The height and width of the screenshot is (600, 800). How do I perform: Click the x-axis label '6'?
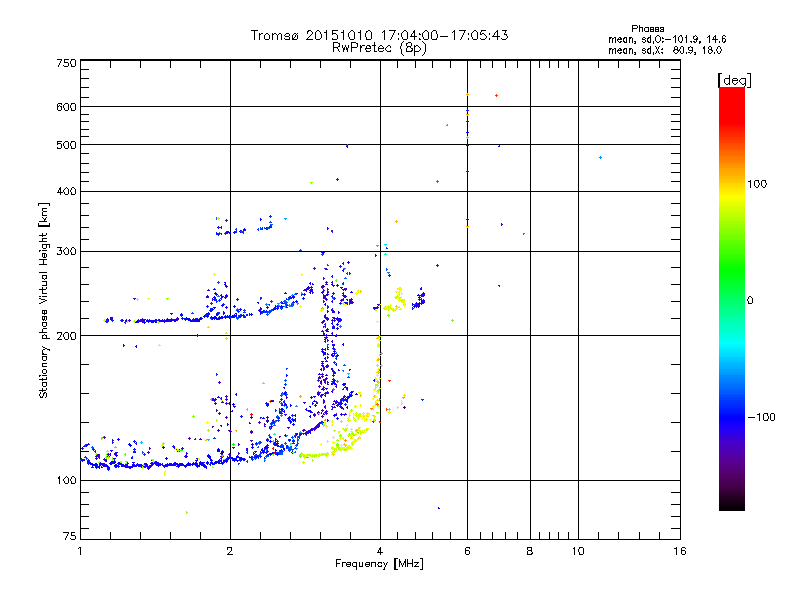(467, 551)
